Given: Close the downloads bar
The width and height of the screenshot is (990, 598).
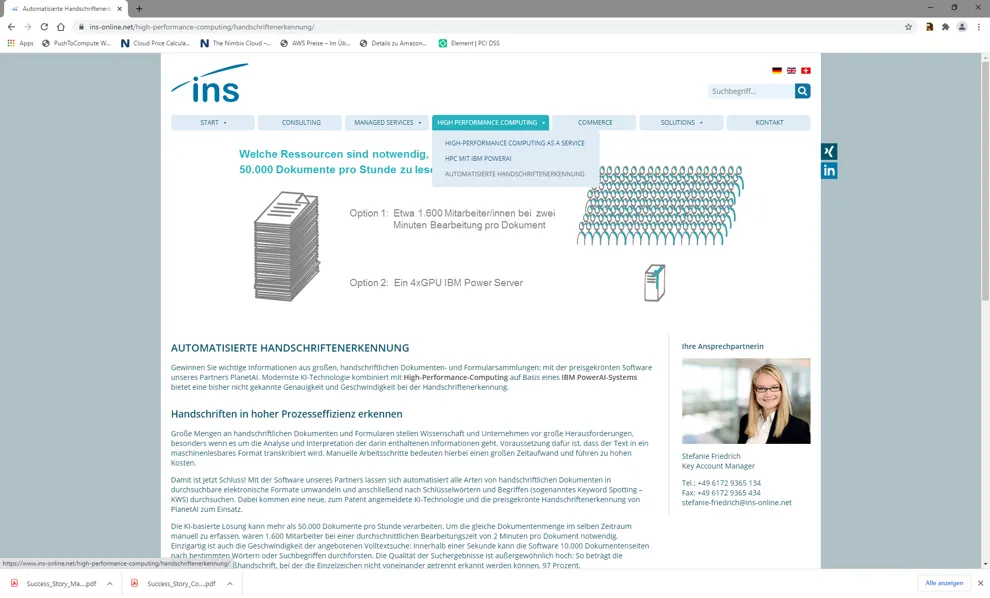Looking at the screenshot, I should (980, 583).
